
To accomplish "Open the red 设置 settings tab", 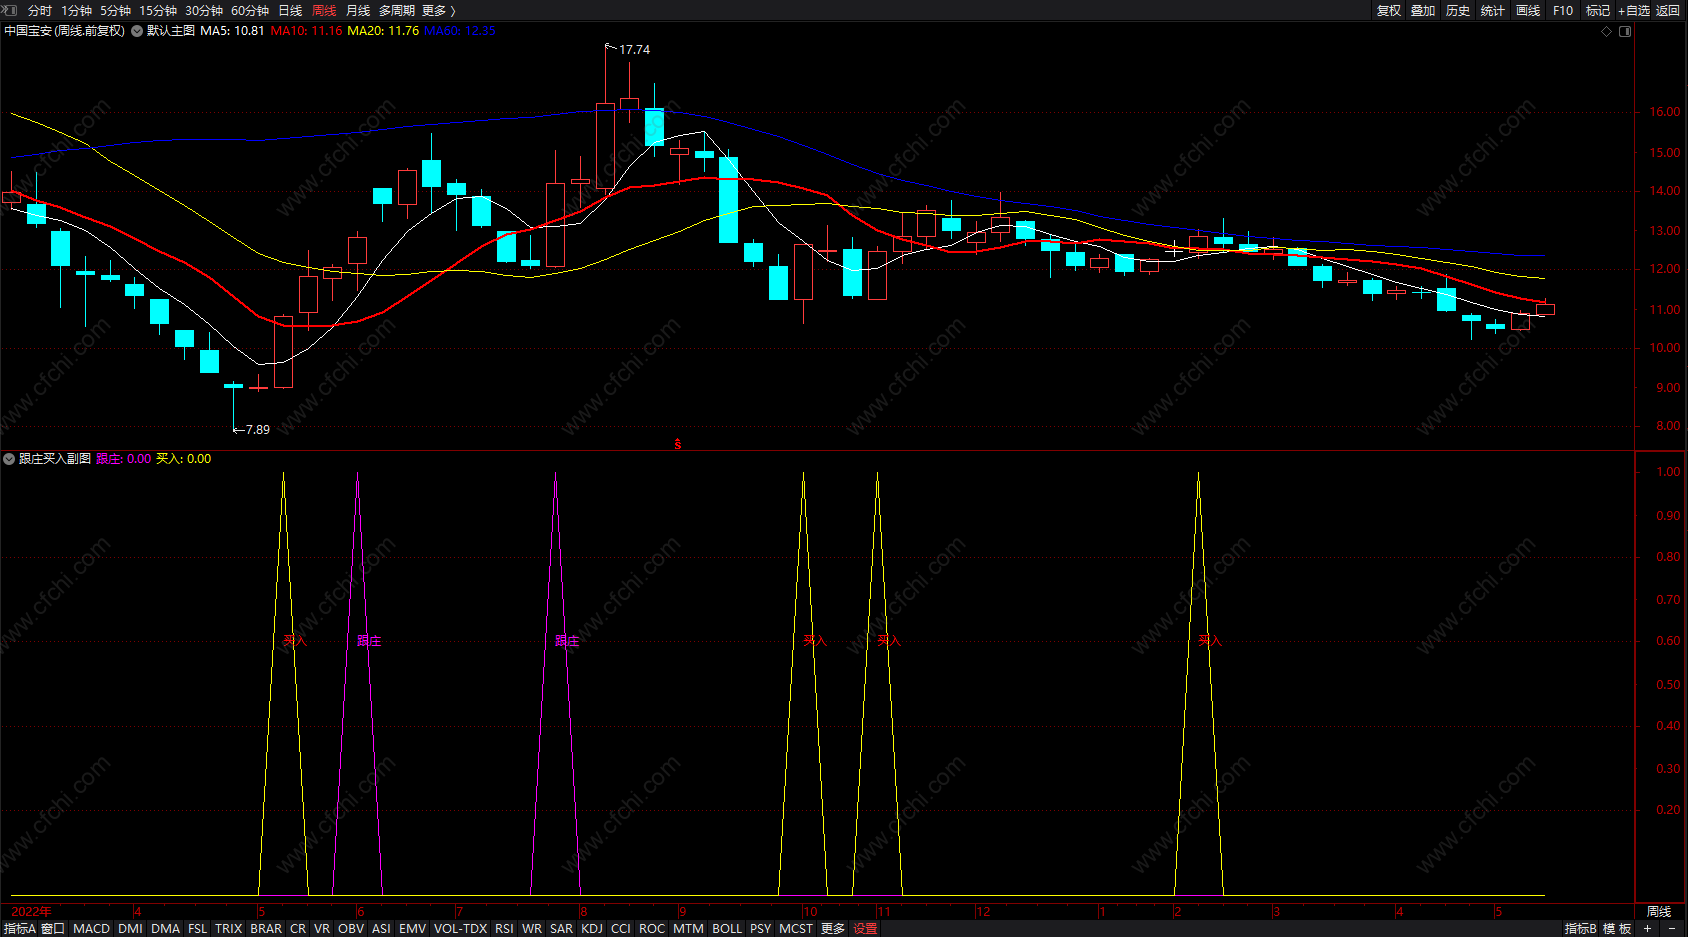I will pos(865,929).
